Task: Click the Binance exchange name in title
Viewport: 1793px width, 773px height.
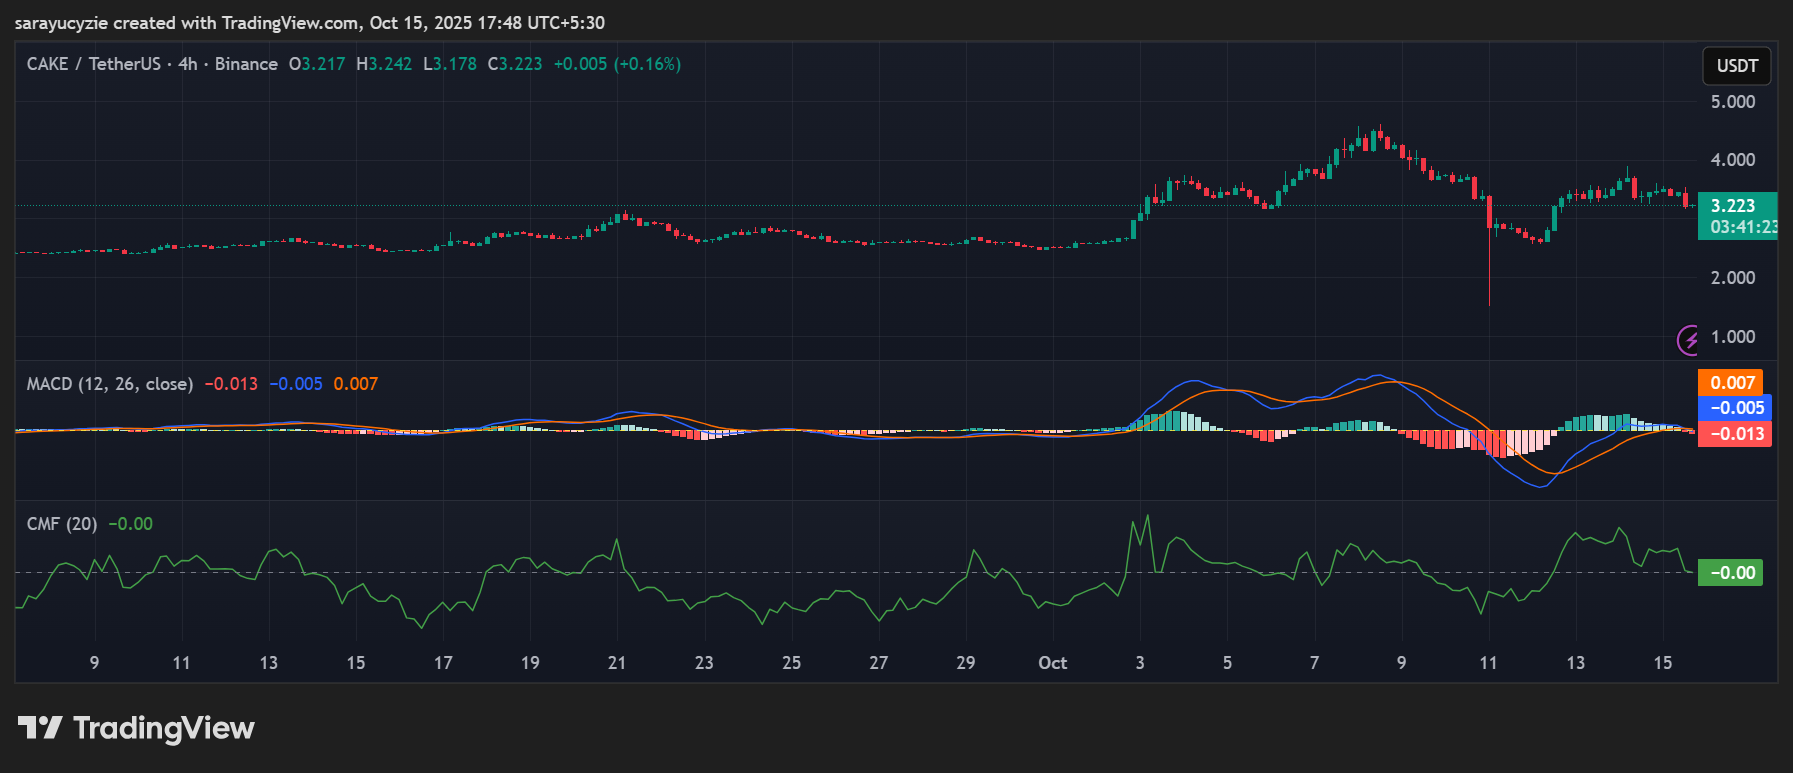Action: coord(246,64)
